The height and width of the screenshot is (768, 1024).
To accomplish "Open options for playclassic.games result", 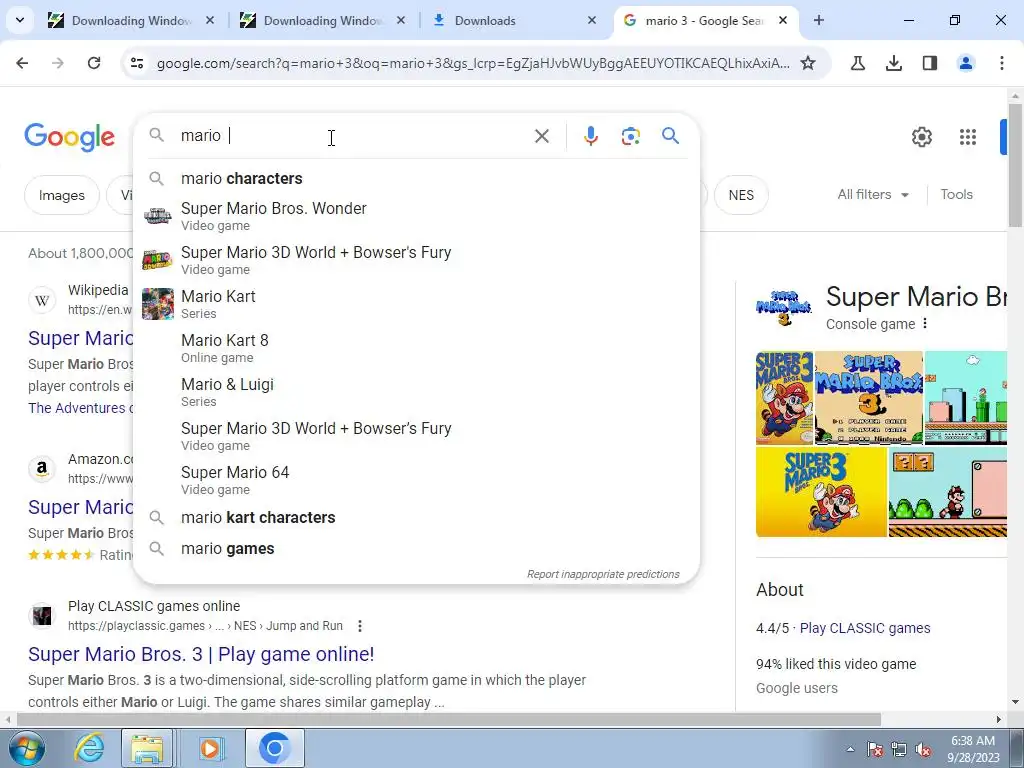I will pos(360,626).
